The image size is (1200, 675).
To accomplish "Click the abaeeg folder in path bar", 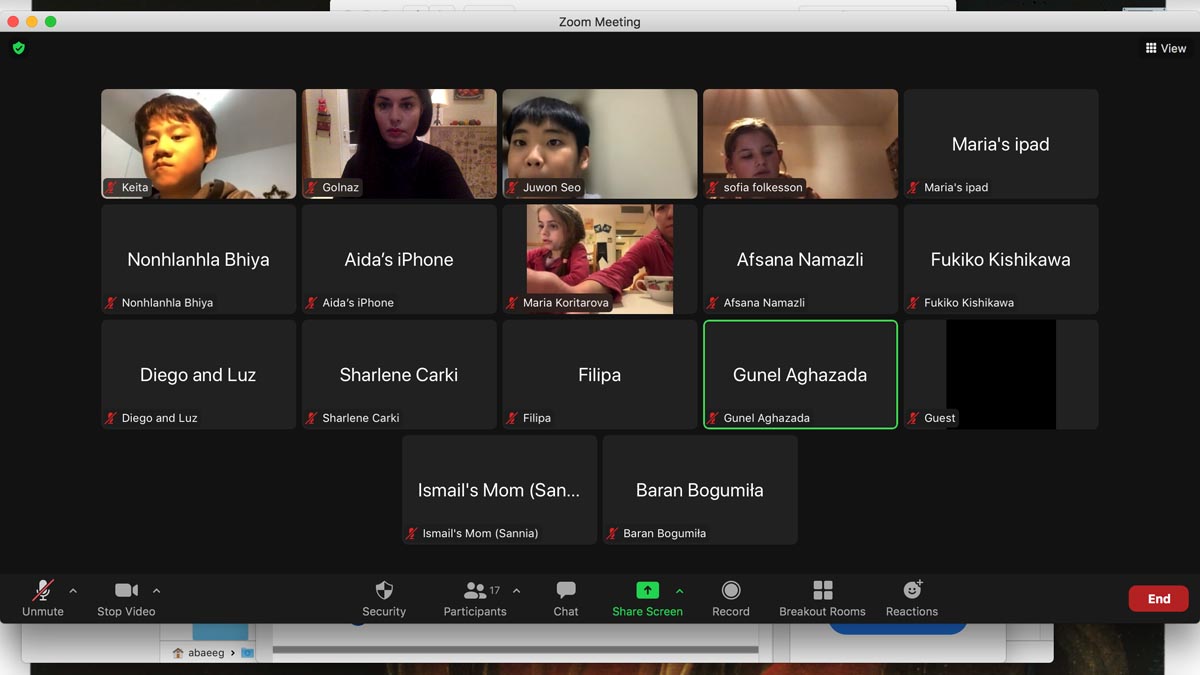I will [x=205, y=653].
